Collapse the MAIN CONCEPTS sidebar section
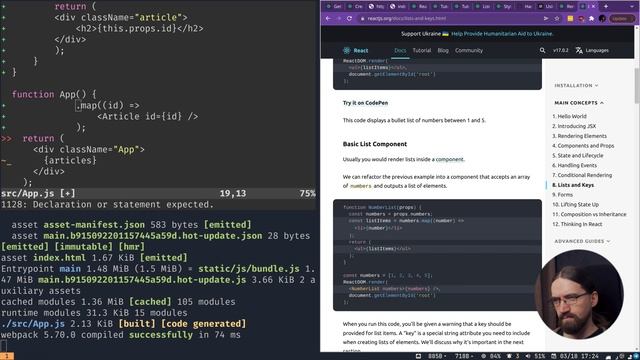Viewport: 640px width, 360px height. [x=579, y=103]
